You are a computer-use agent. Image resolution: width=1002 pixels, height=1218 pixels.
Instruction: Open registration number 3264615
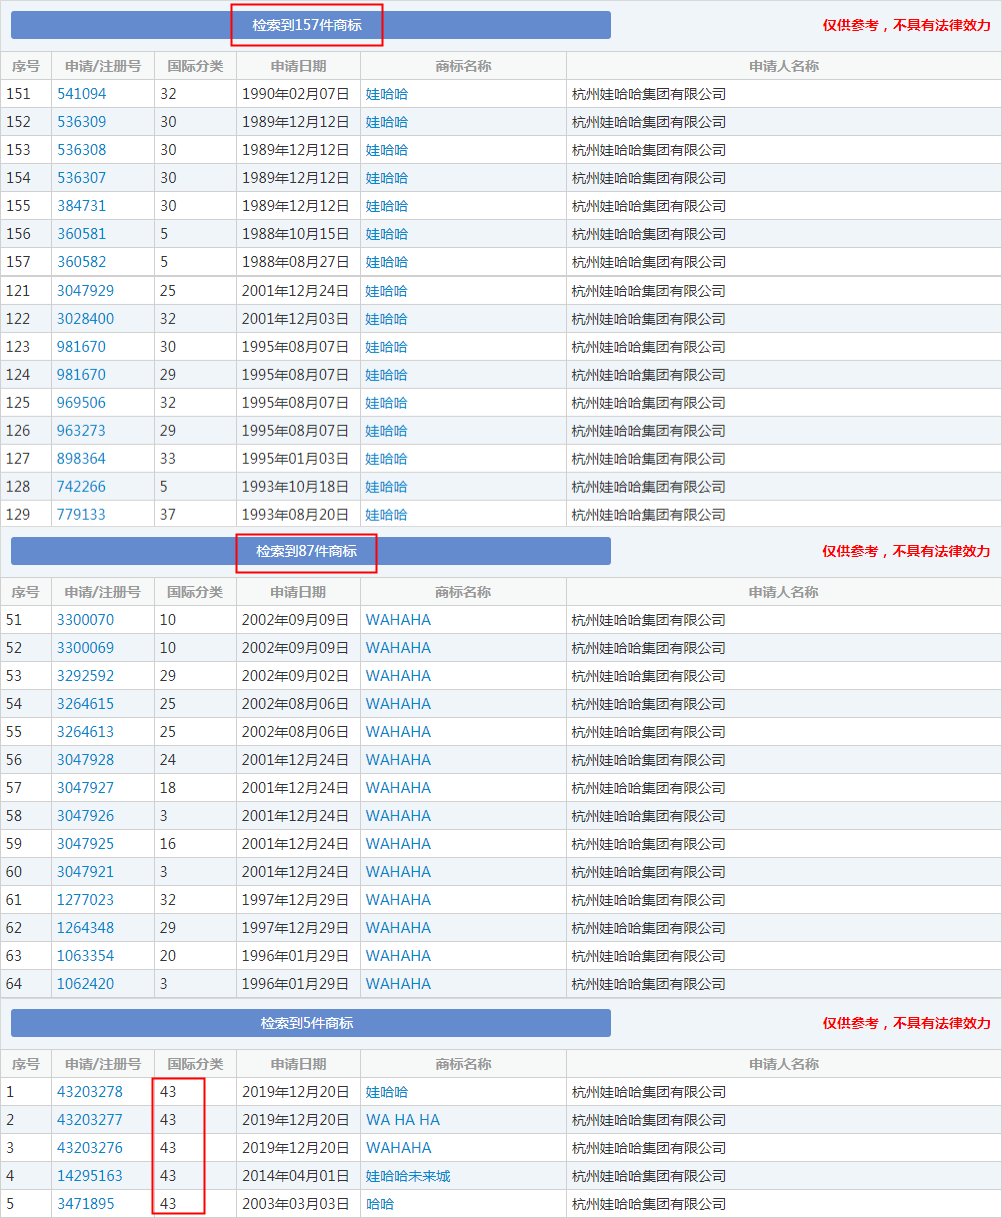coord(85,704)
